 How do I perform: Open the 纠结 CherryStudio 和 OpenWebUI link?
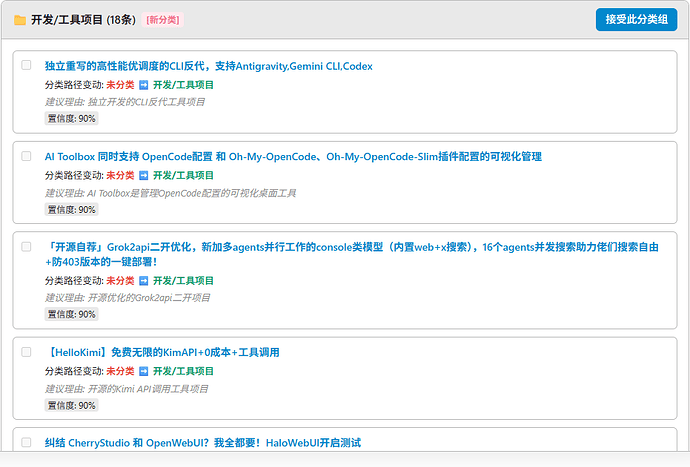coord(203,443)
